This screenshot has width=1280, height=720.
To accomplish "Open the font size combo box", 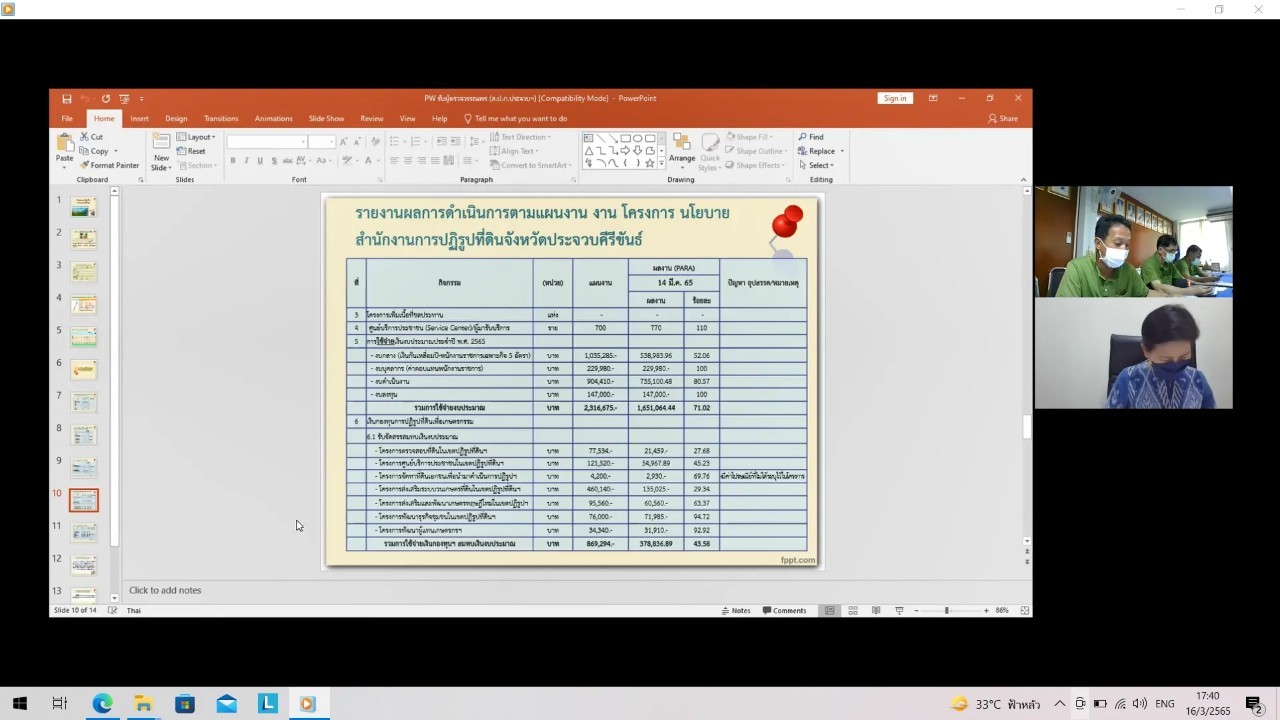I will click(321, 142).
